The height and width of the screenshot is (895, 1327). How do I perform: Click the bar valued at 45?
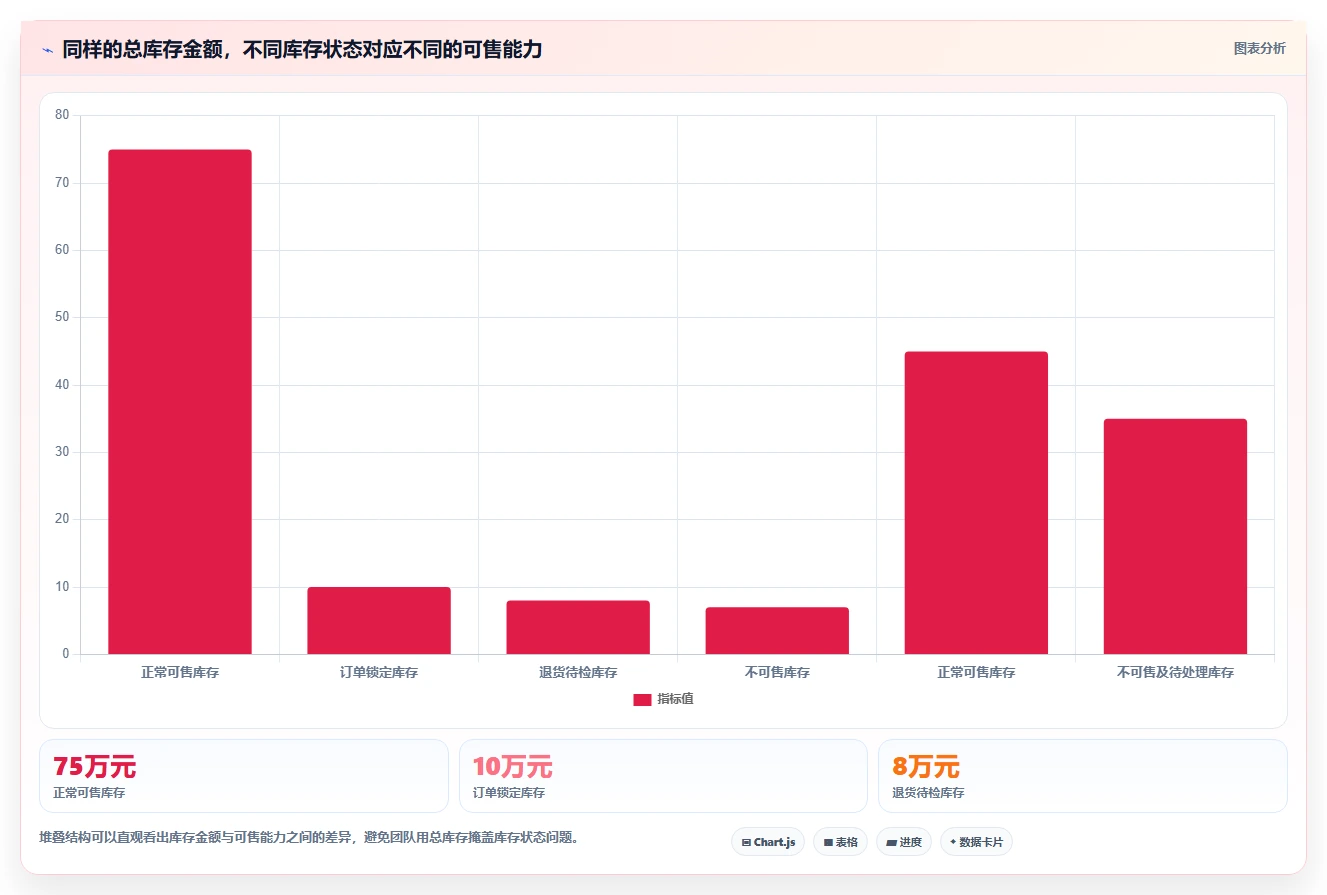[976, 503]
